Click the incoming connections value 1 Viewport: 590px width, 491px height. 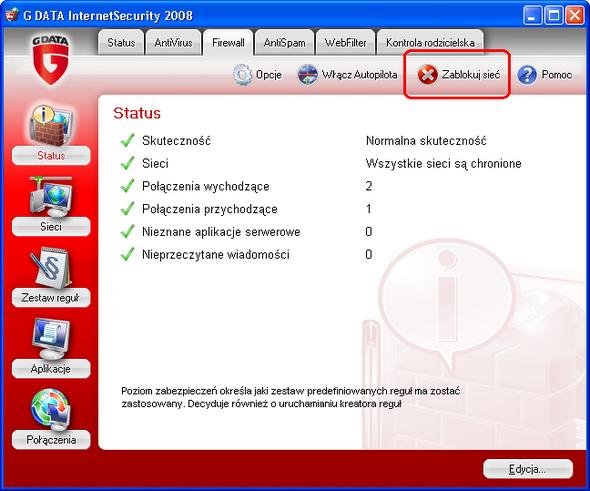[369, 209]
